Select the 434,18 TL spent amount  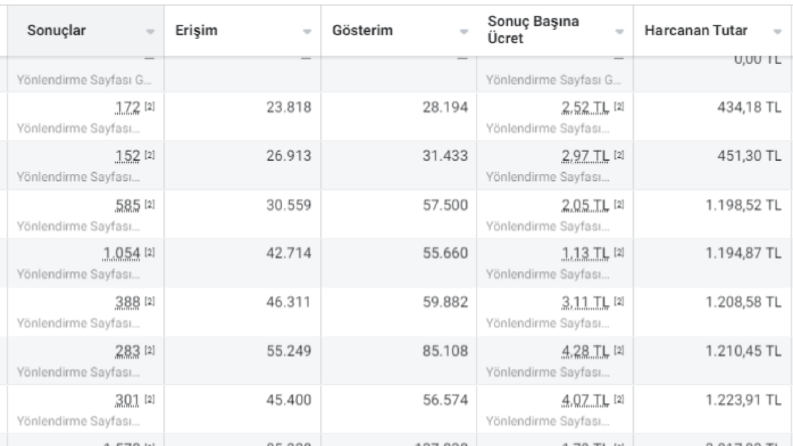[x=749, y=107]
